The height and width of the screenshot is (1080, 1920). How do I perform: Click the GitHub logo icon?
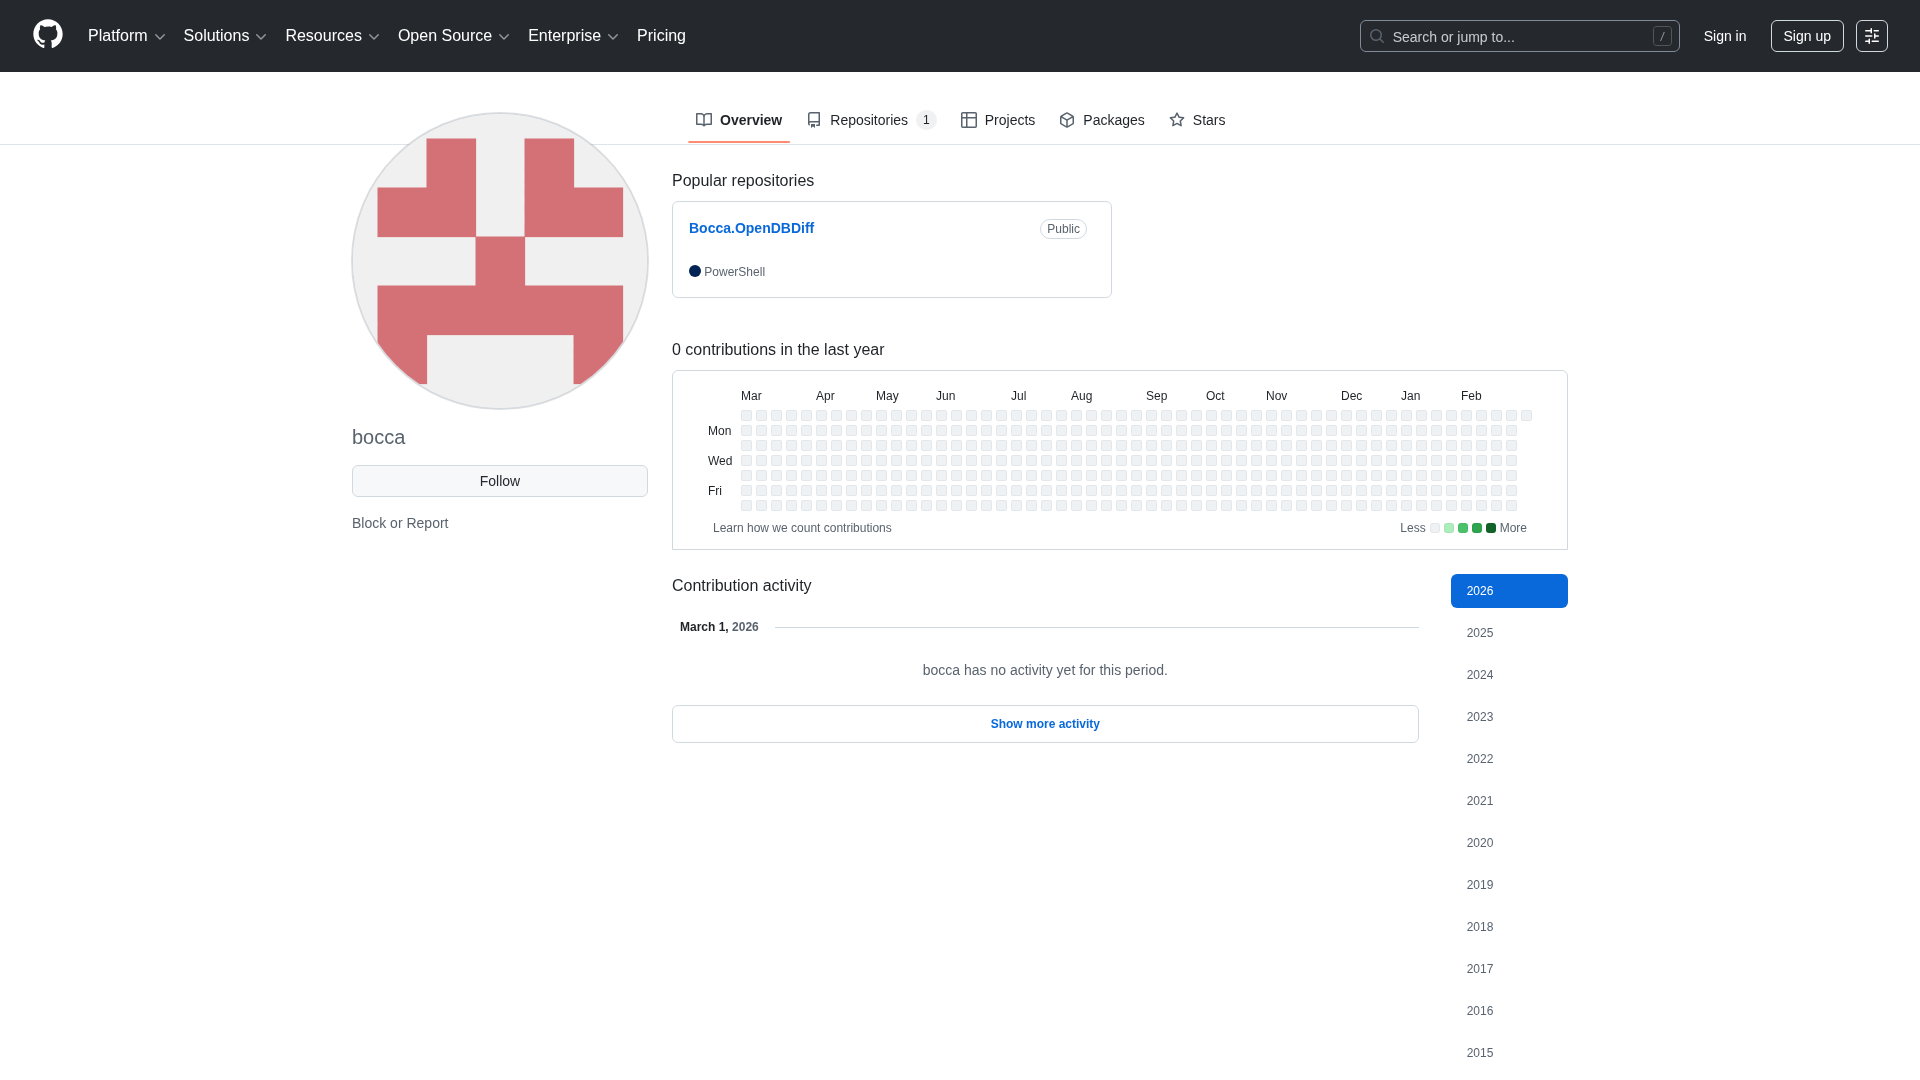[48, 35]
